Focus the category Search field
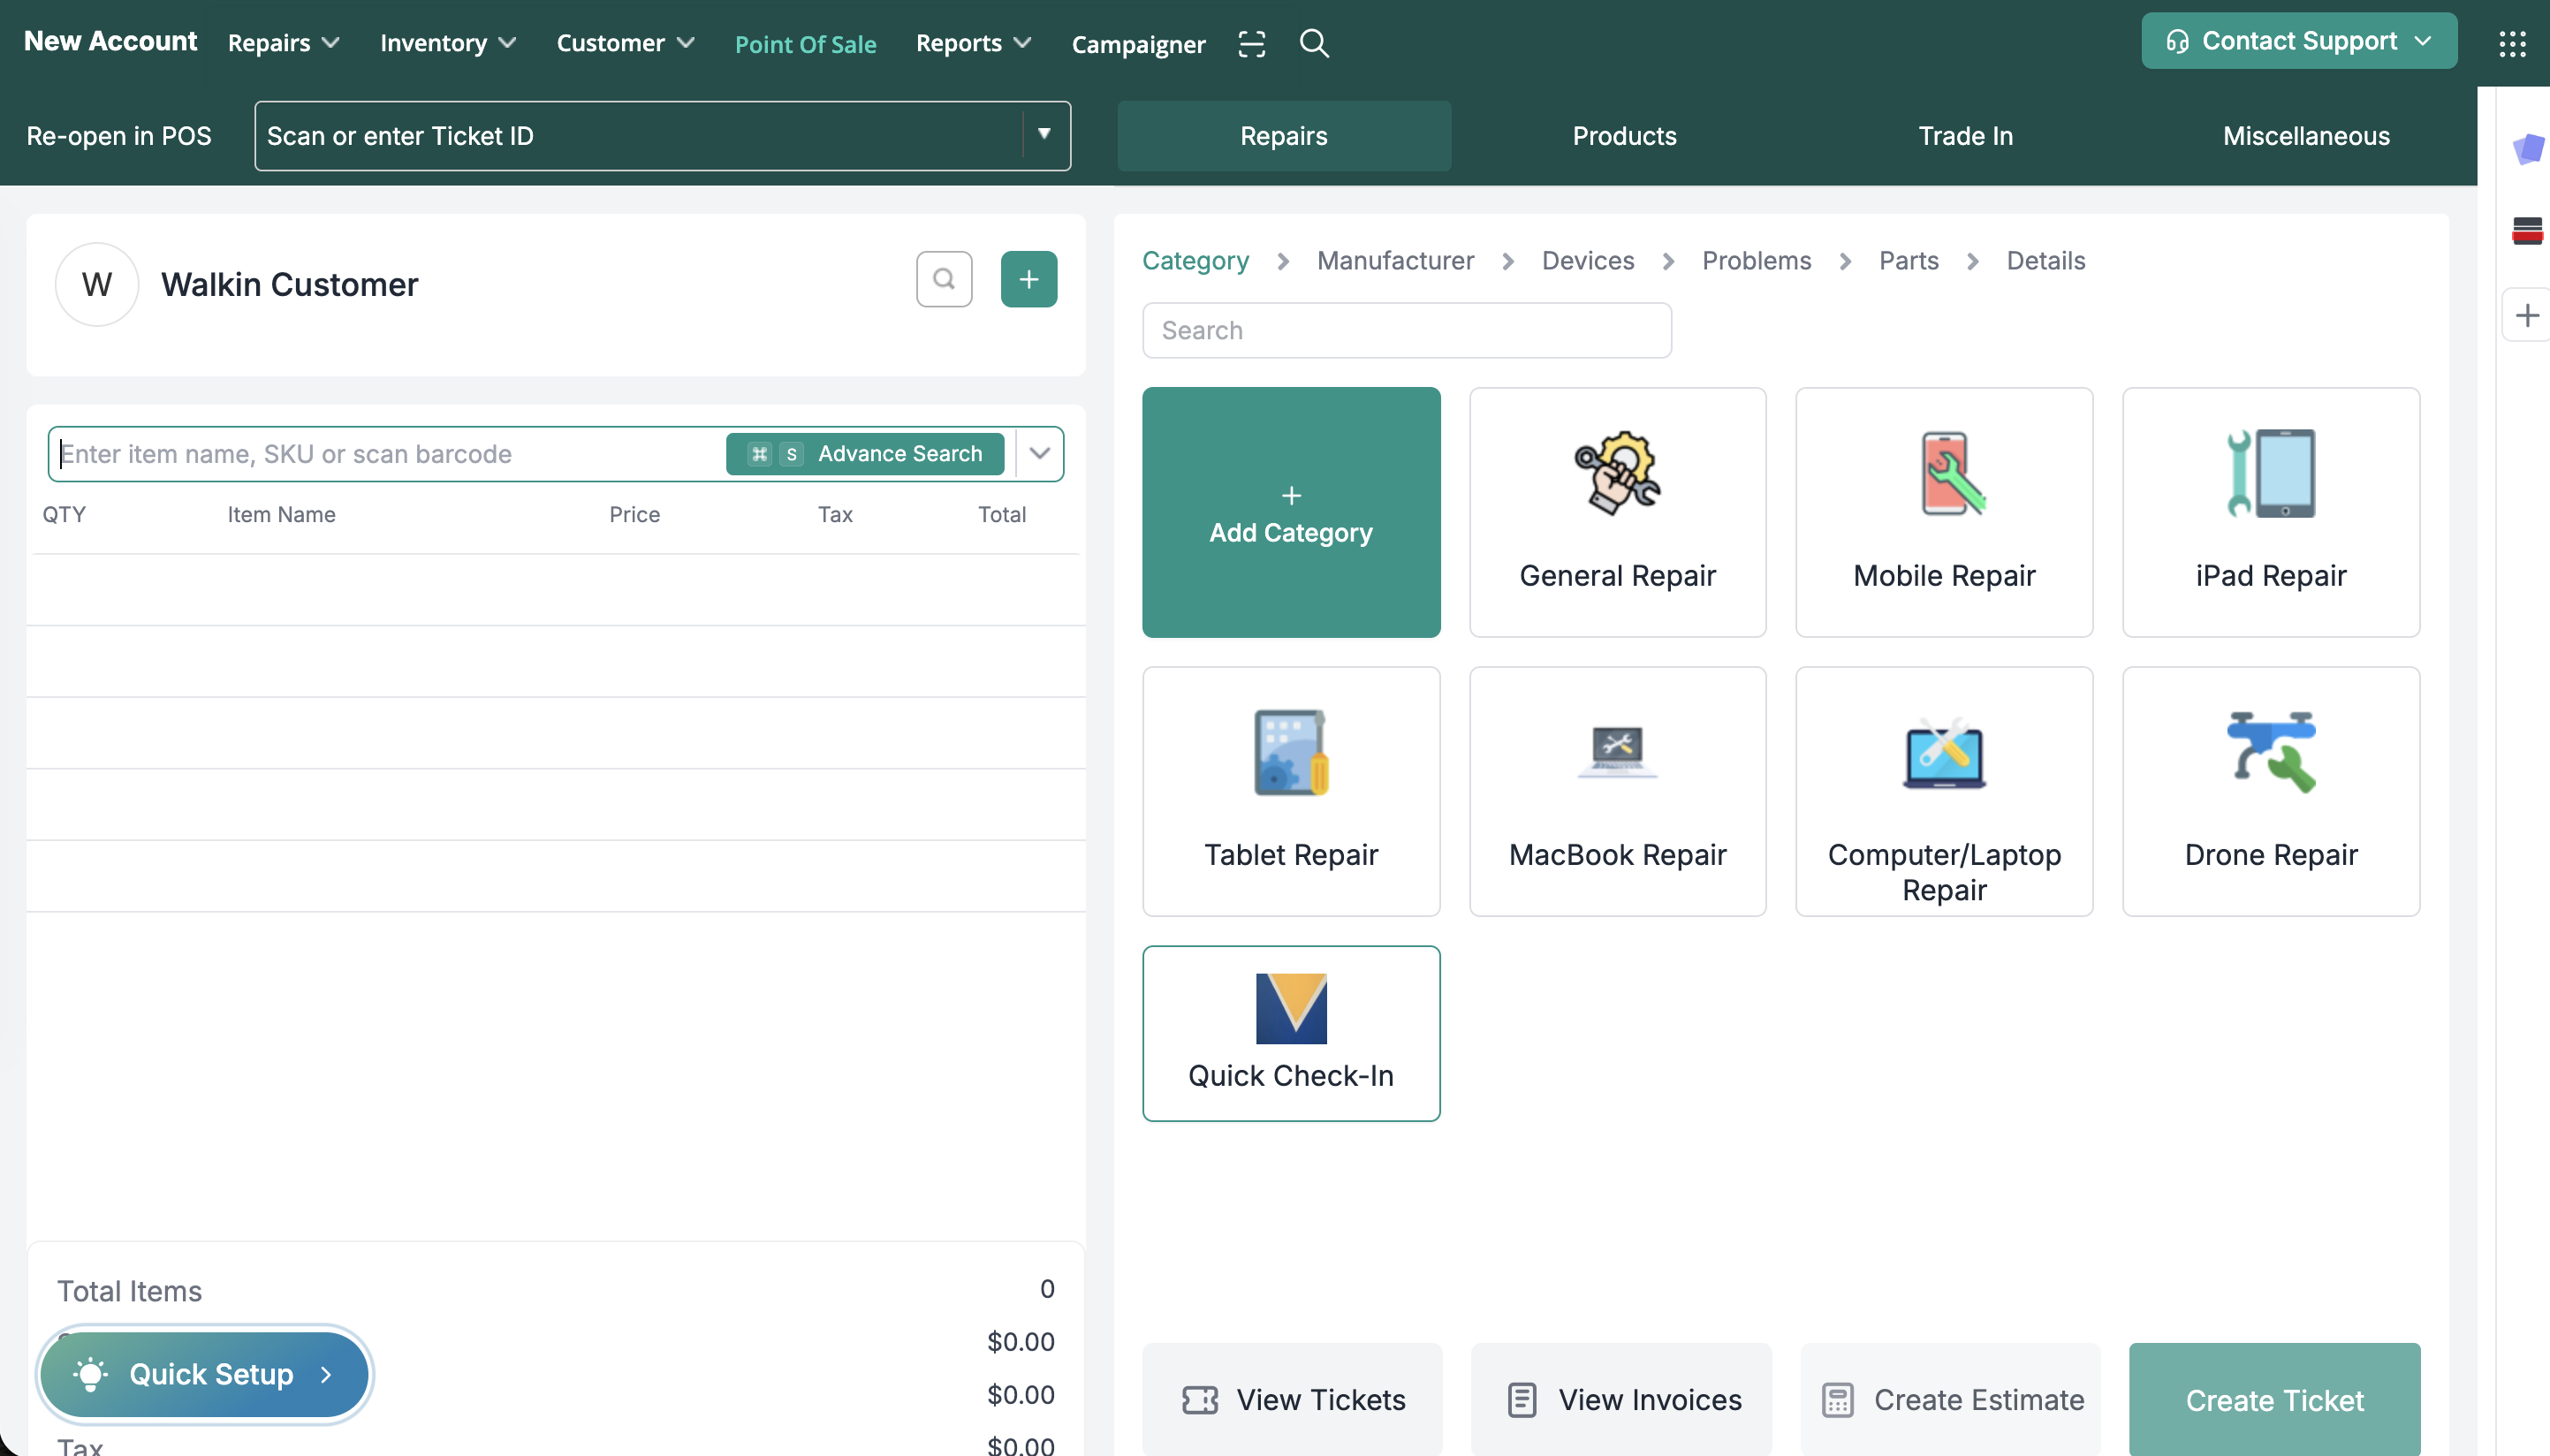Screen dimensions: 2550x1456 click(x=1406, y=330)
